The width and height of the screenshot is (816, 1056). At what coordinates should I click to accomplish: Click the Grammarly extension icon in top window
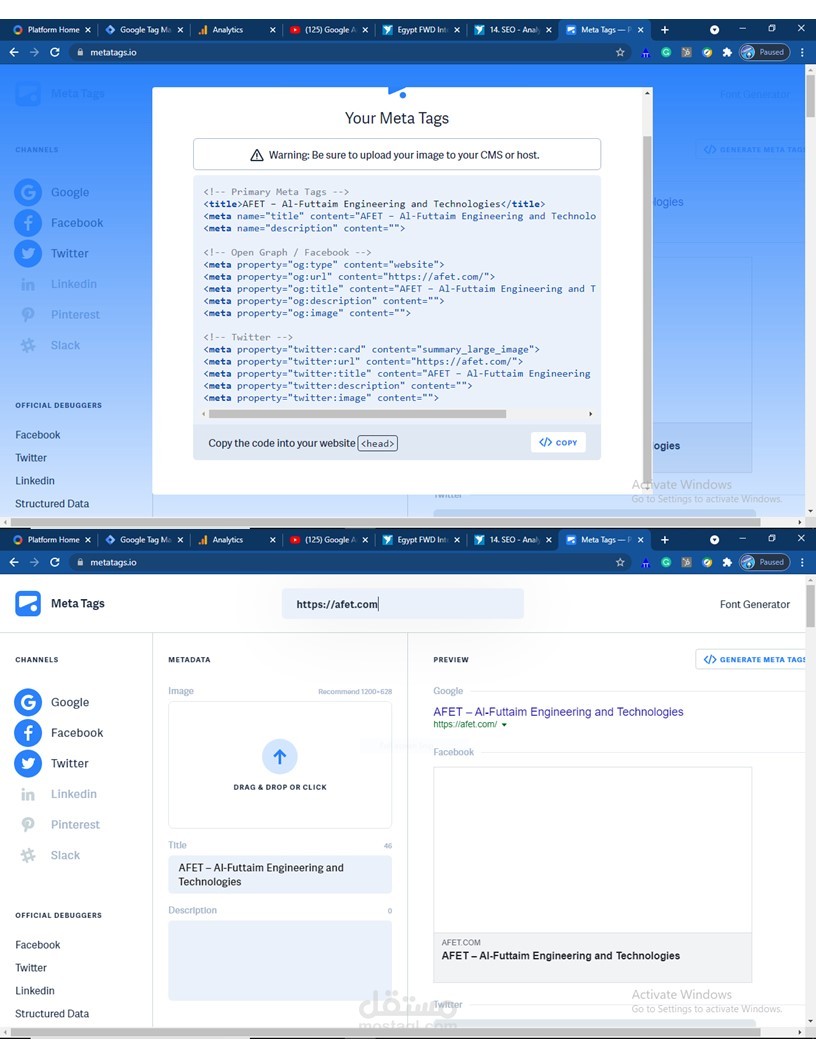[x=666, y=52]
